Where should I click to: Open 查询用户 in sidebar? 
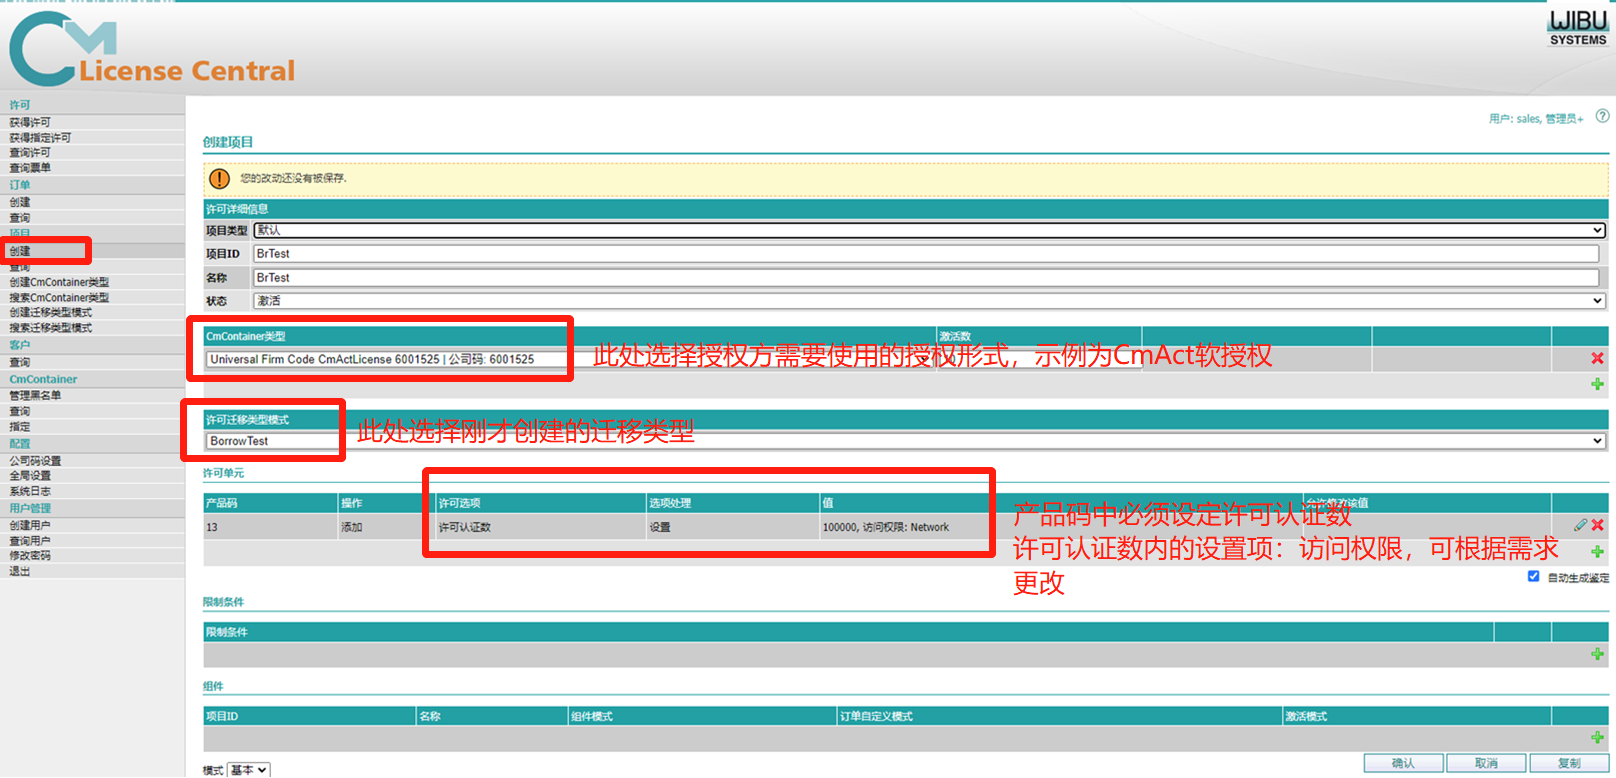(x=30, y=541)
